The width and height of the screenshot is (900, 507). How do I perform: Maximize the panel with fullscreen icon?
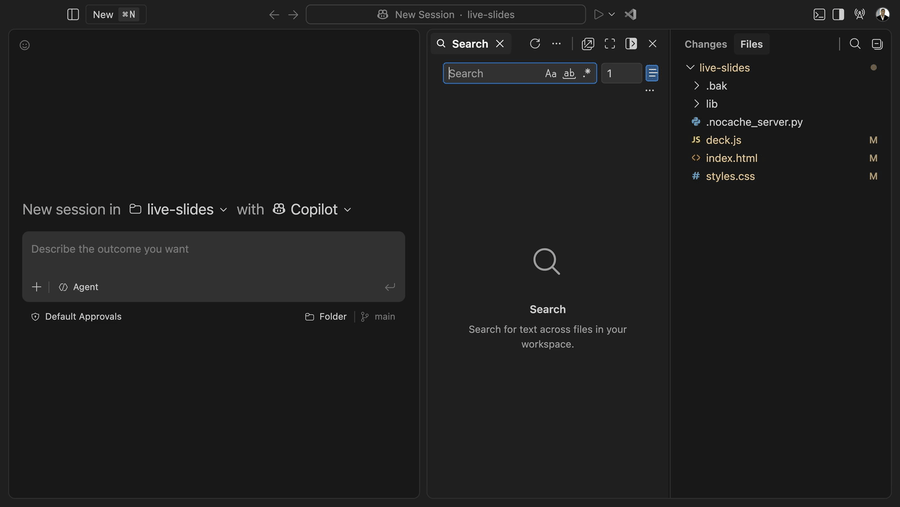pos(610,44)
